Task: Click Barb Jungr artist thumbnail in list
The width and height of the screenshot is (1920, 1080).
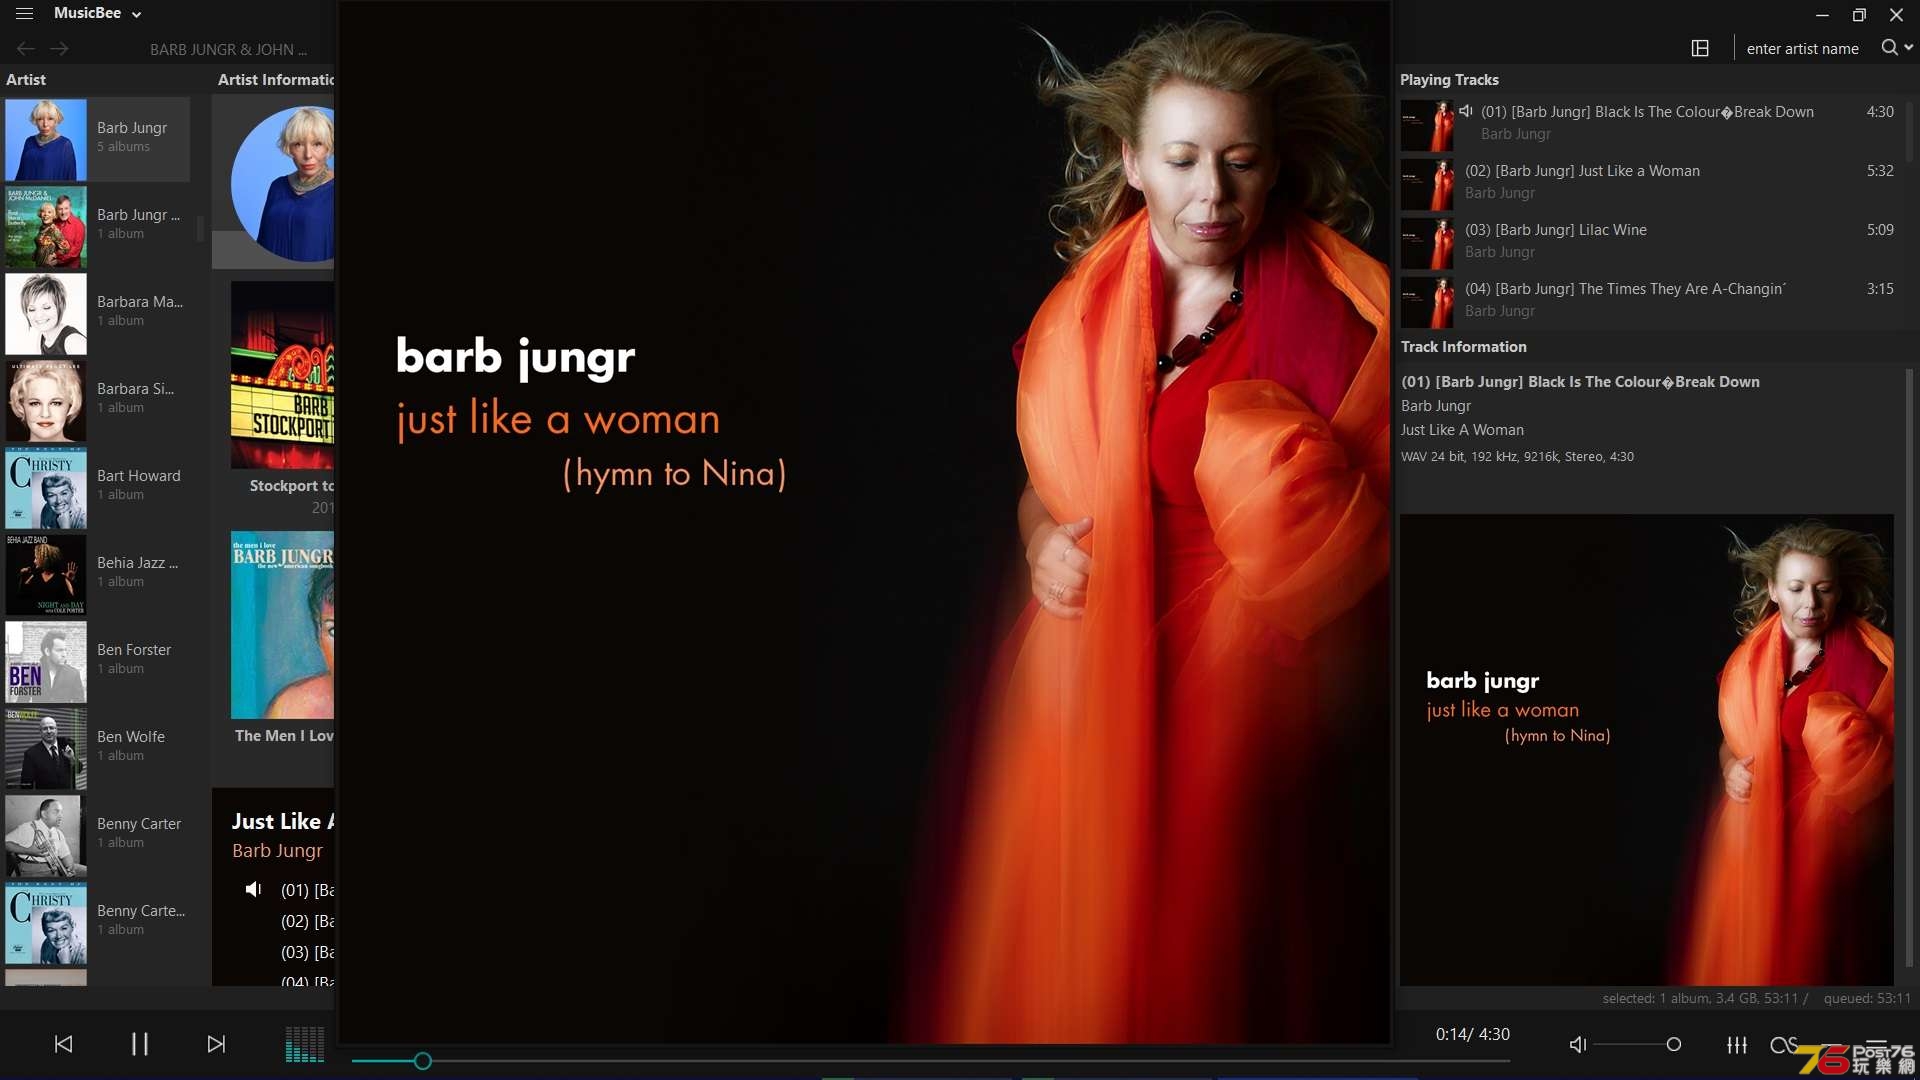Action: click(46, 140)
